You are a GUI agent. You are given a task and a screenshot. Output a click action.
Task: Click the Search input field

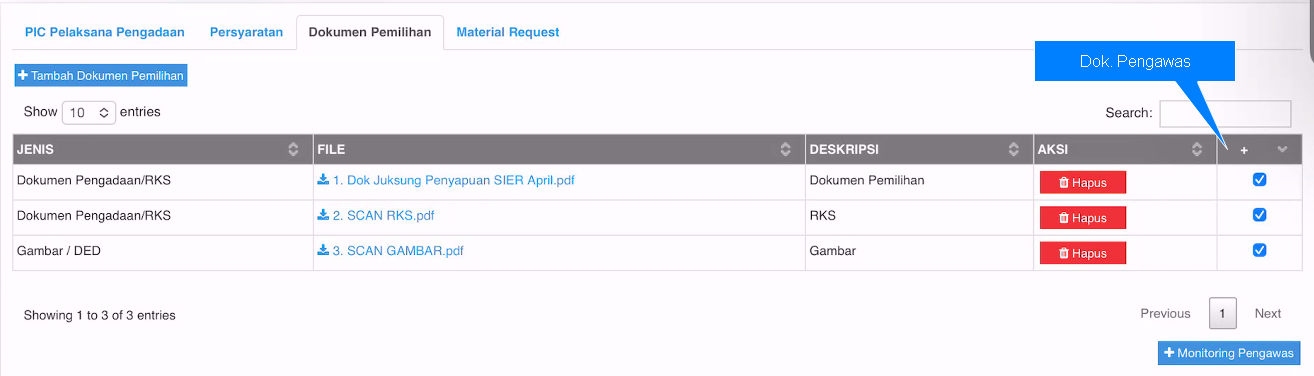[1225, 113]
